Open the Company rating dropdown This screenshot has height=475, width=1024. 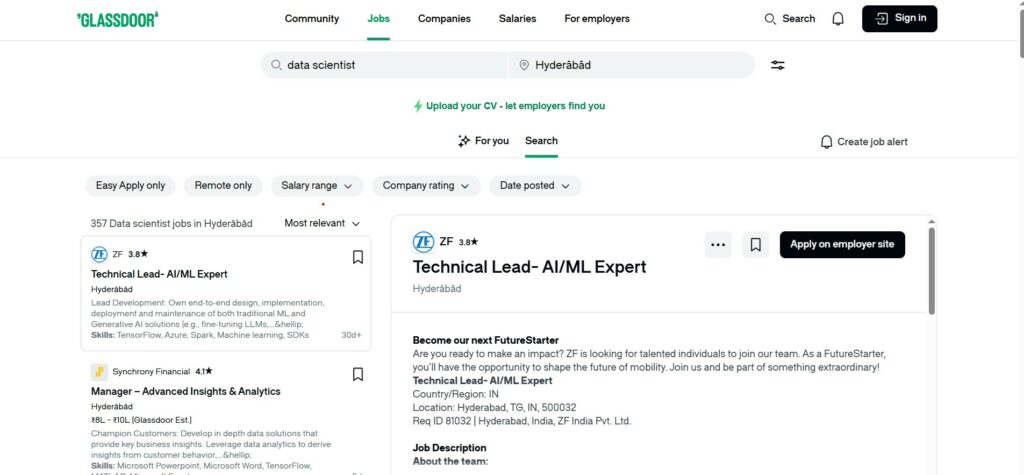(426, 186)
